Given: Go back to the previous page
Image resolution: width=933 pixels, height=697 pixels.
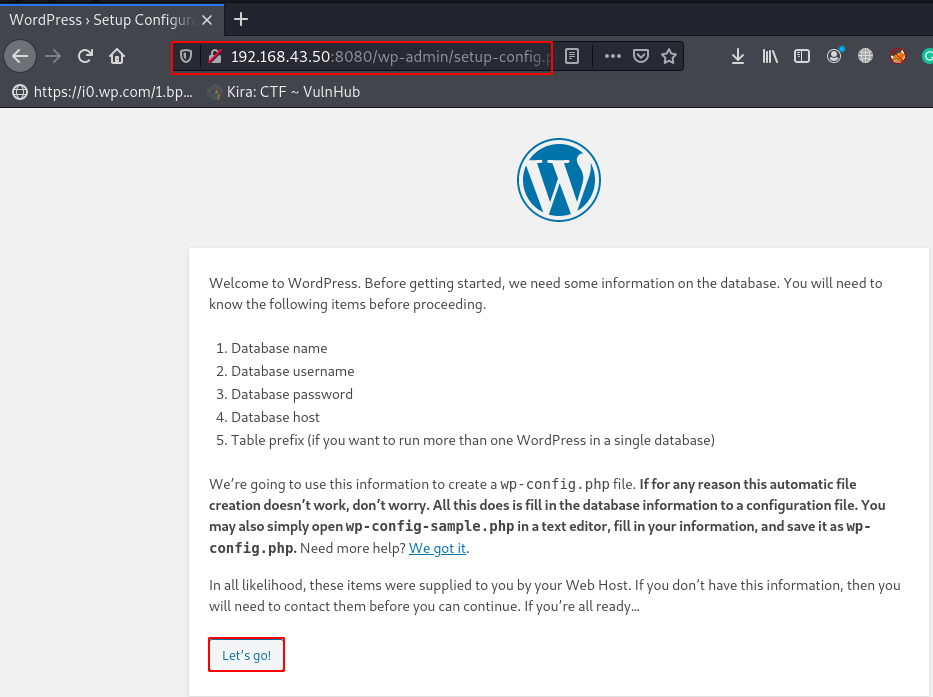Looking at the screenshot, I should (x=20, y=57).
